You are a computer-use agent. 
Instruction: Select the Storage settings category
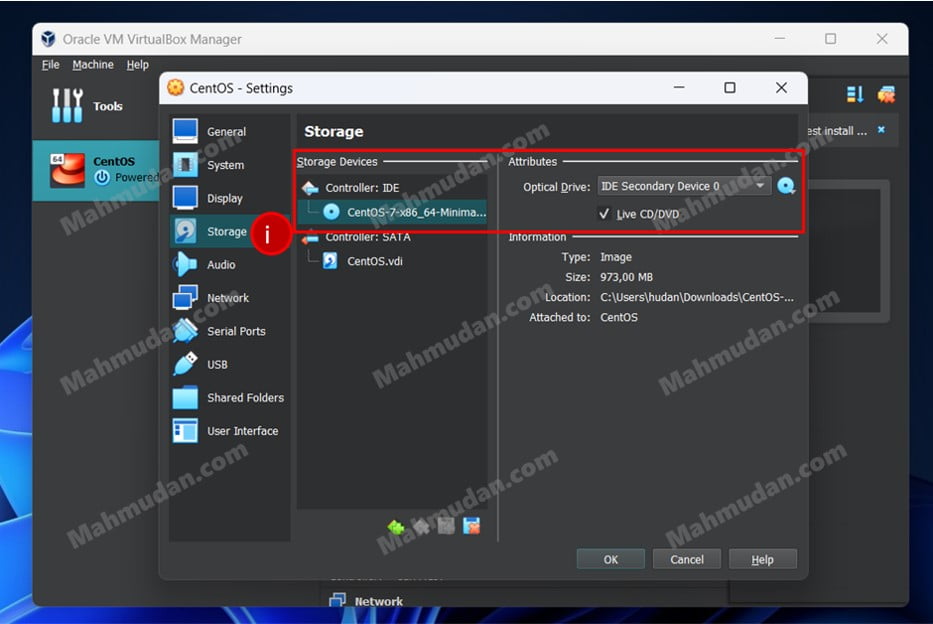tap(228, 231)
